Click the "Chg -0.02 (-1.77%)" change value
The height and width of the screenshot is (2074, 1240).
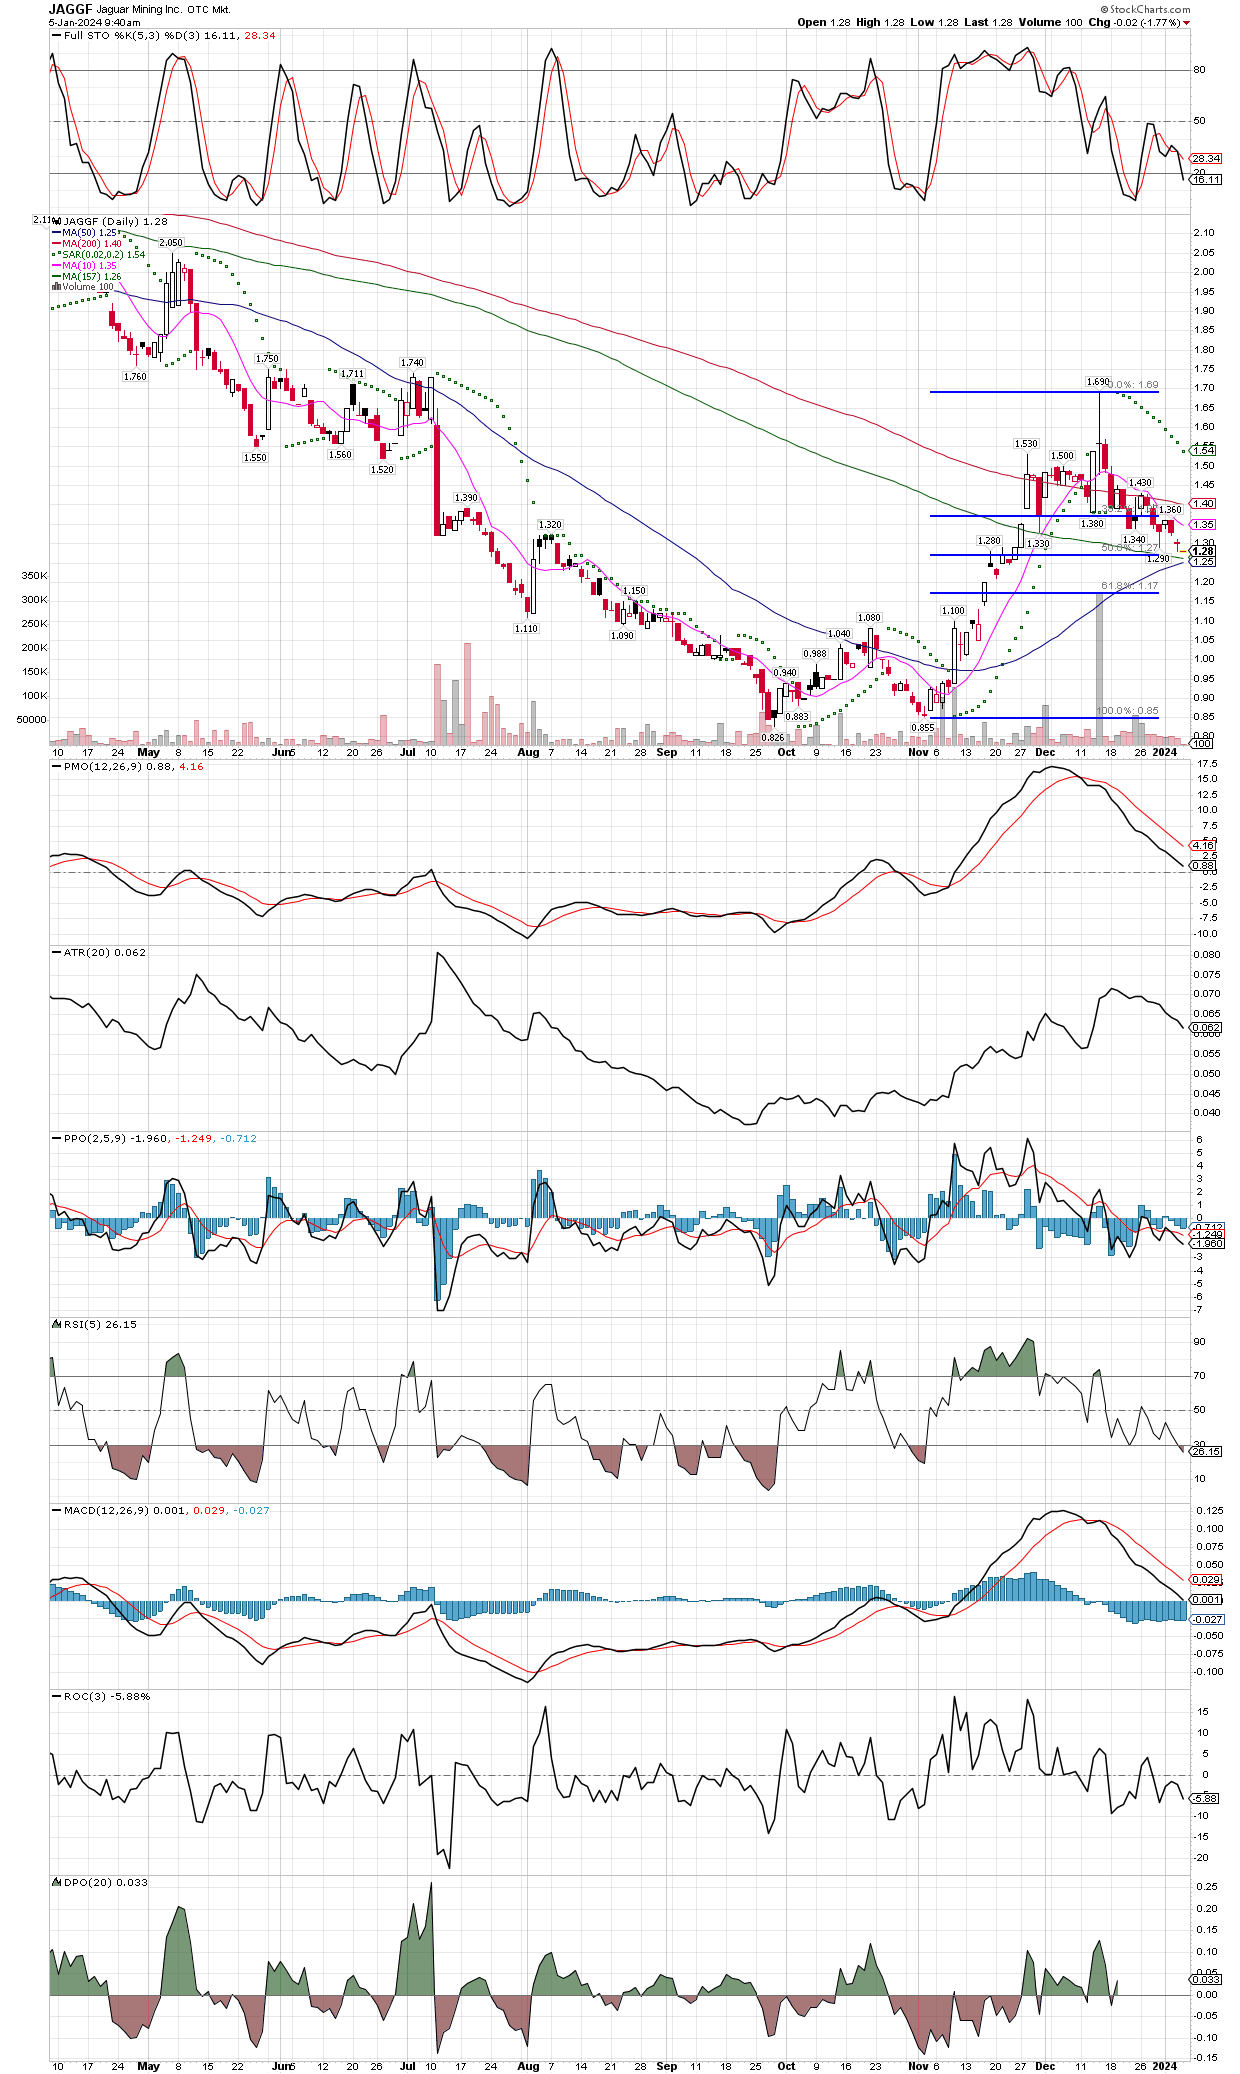coord(1134,22)
